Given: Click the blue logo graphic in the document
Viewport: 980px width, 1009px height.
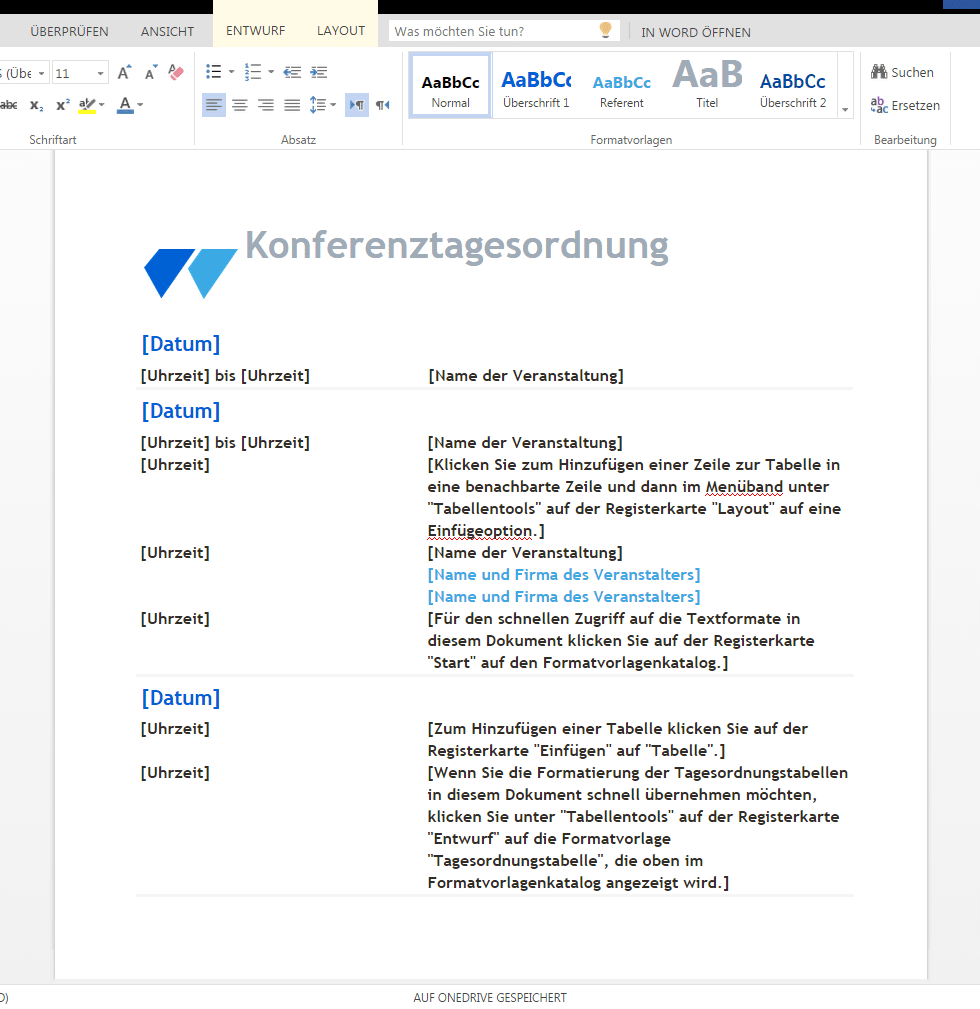Looking at the screenshot, I should tap(190, 273).
